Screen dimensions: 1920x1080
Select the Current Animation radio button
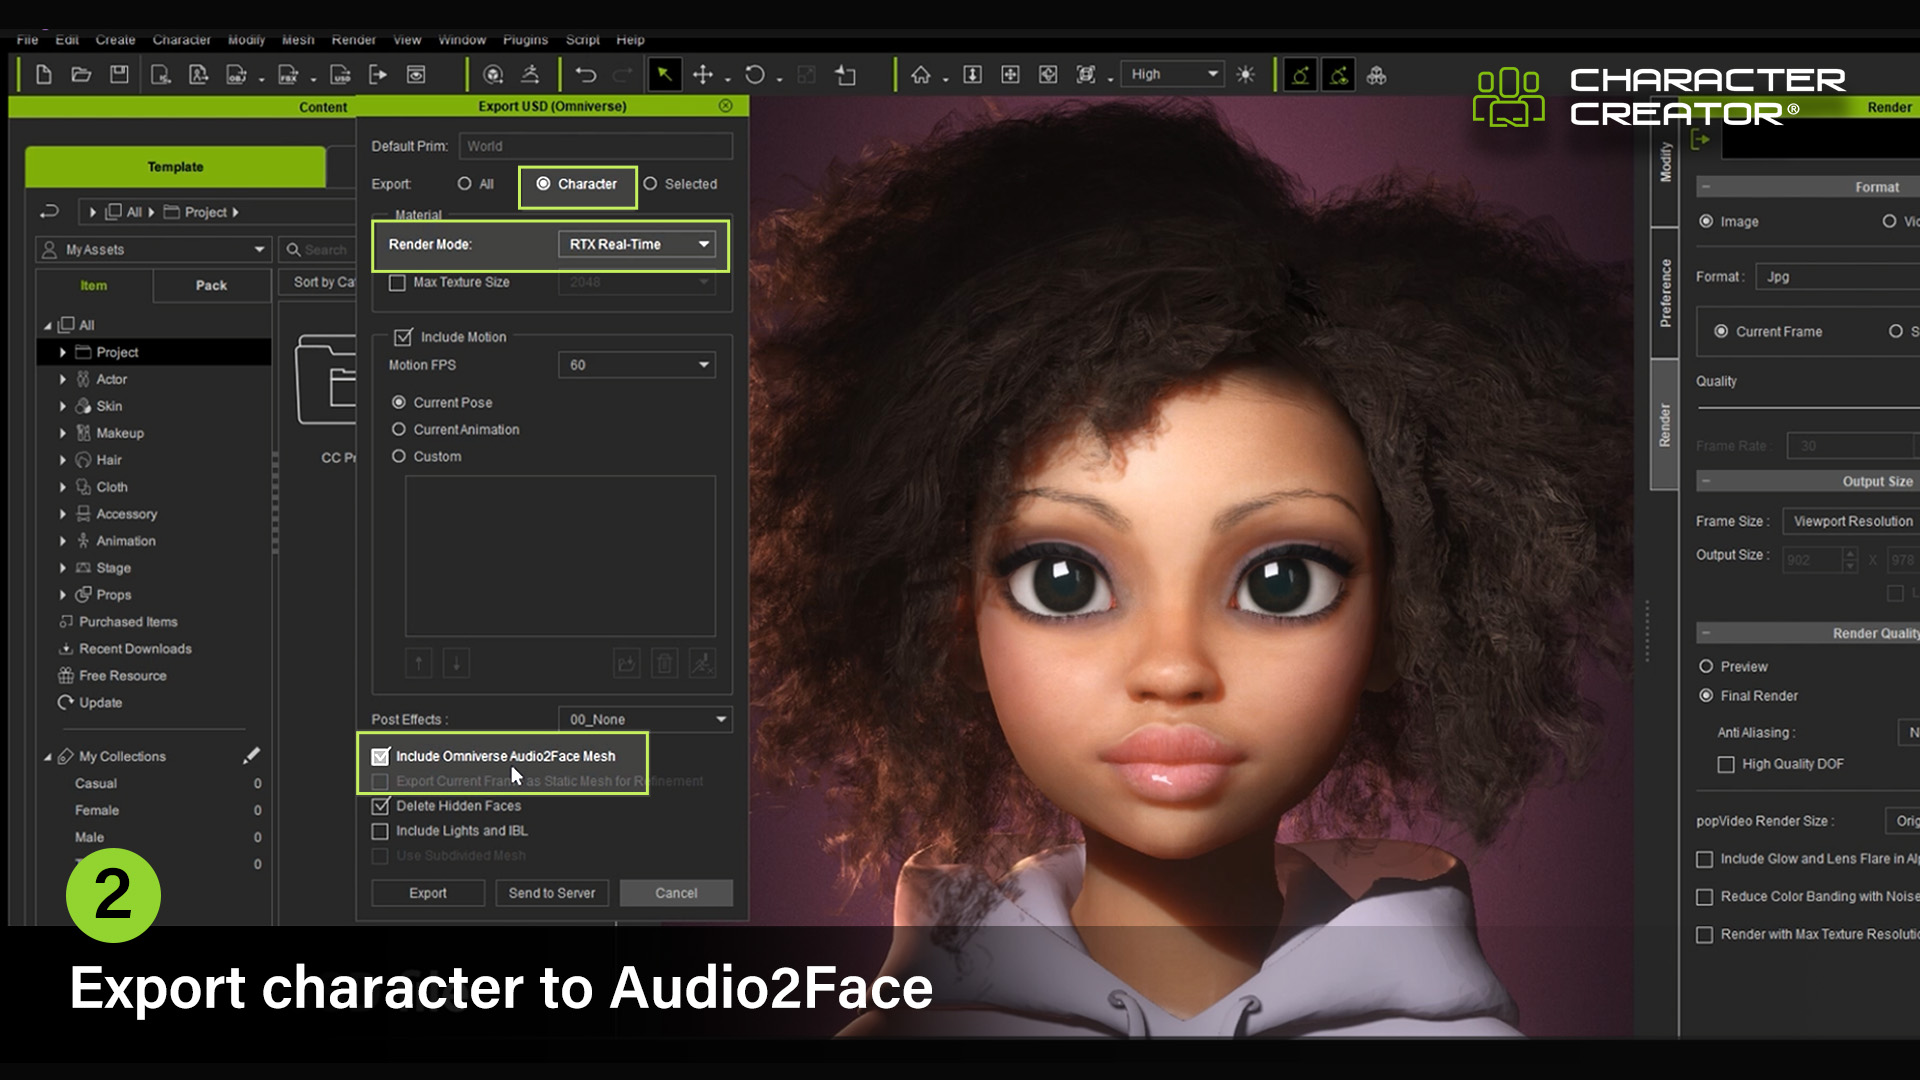click(x=400, y=429)
